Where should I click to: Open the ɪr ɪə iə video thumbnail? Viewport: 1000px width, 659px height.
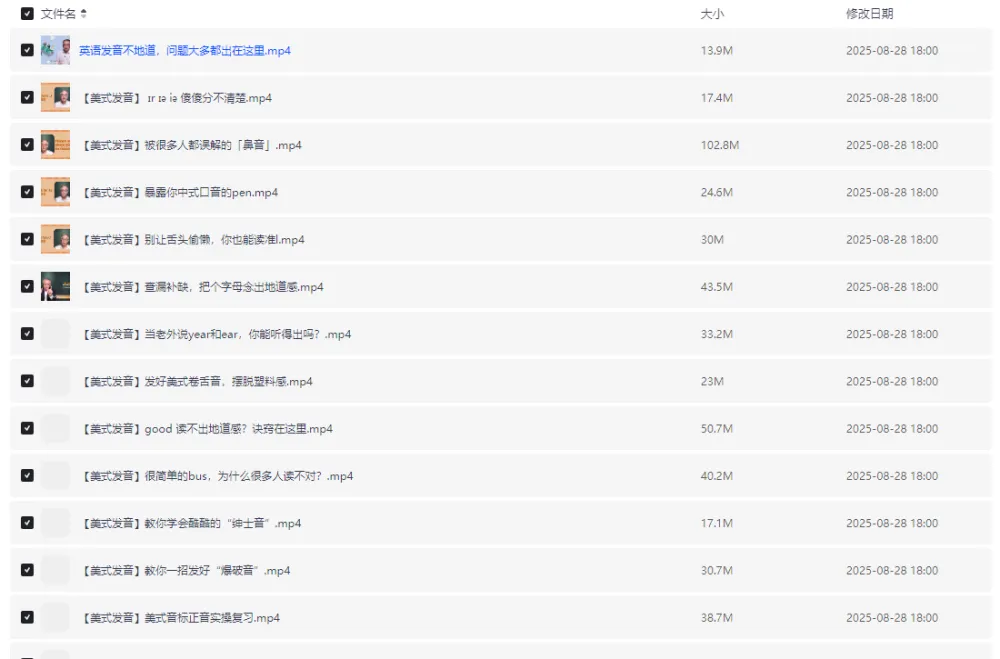click(x=55, y=97)
